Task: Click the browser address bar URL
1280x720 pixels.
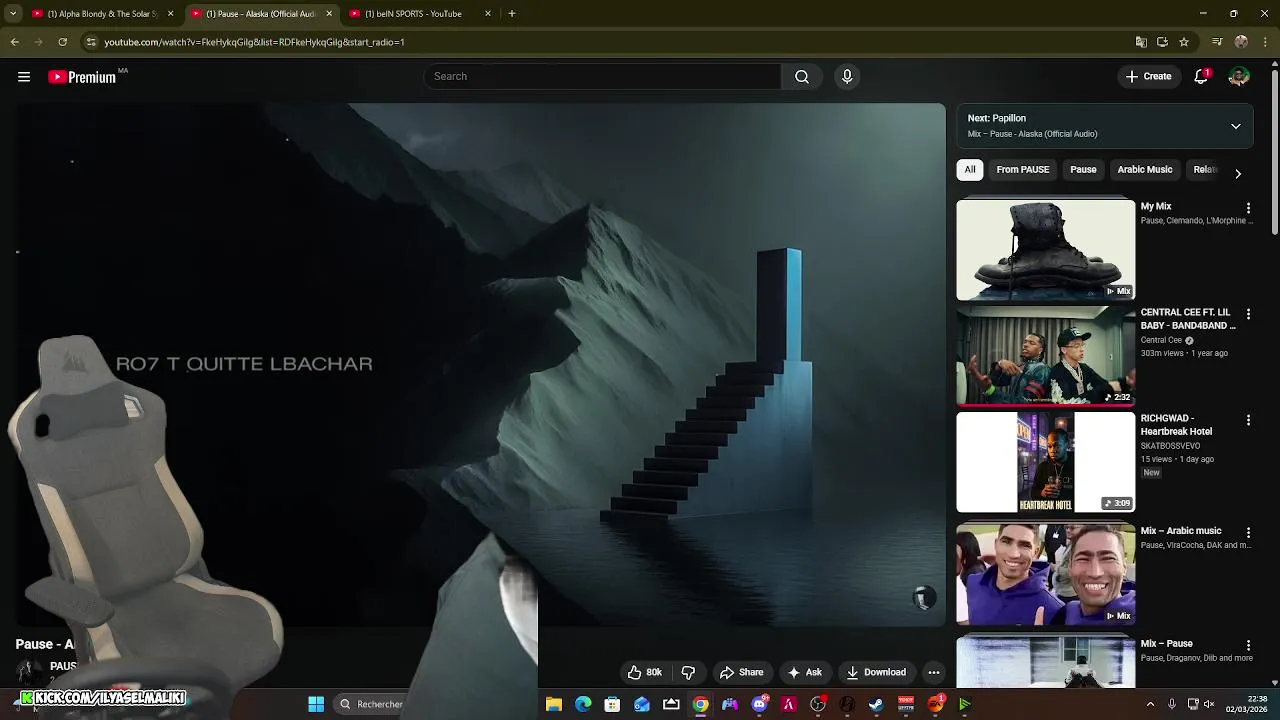Action: (x=254, y=42)
